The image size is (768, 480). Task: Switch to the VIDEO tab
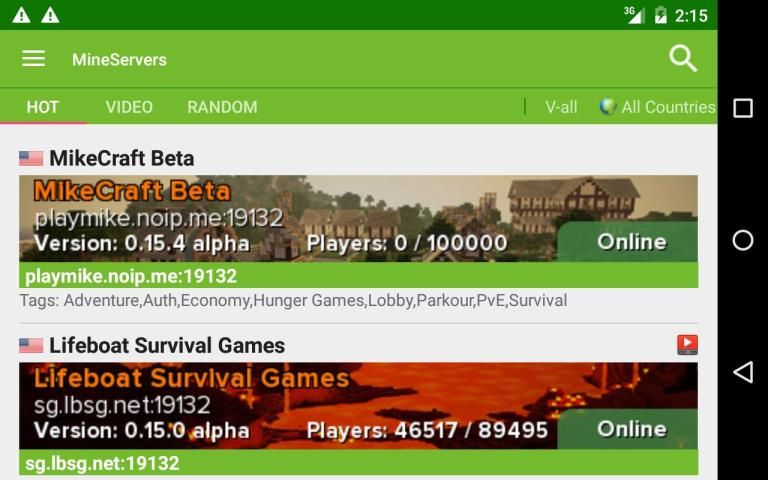point(129,107)
